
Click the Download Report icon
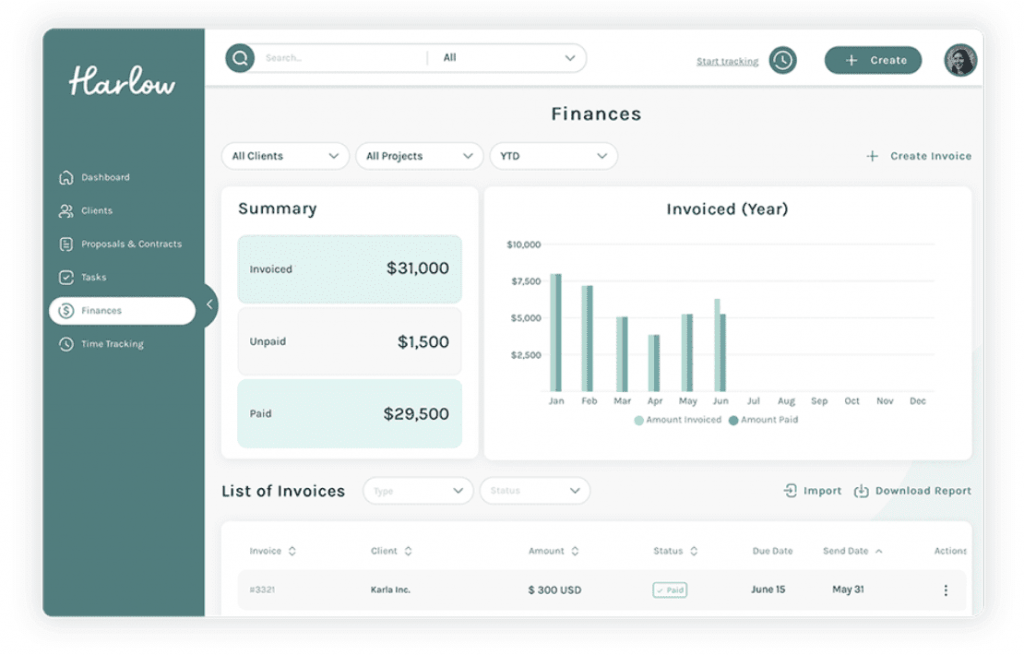(861, 491)
